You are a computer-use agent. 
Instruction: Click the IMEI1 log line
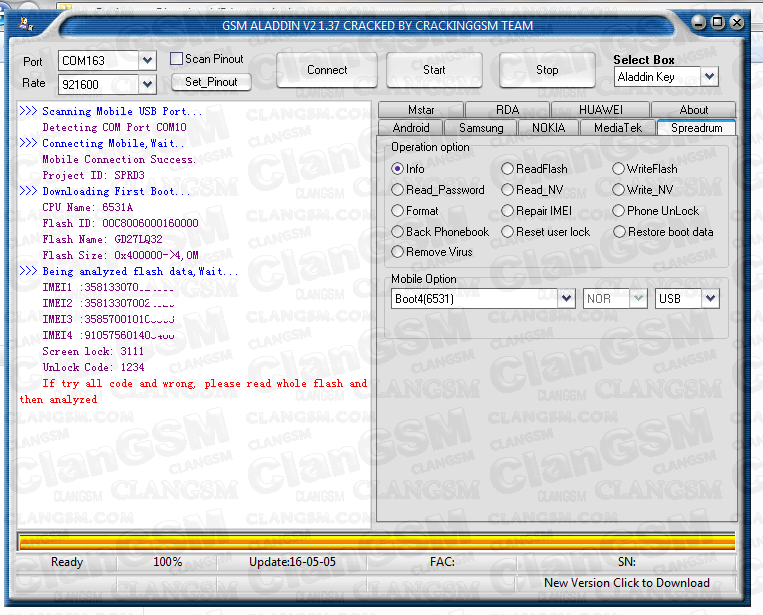pyautogui.click(x=108, y=287)
